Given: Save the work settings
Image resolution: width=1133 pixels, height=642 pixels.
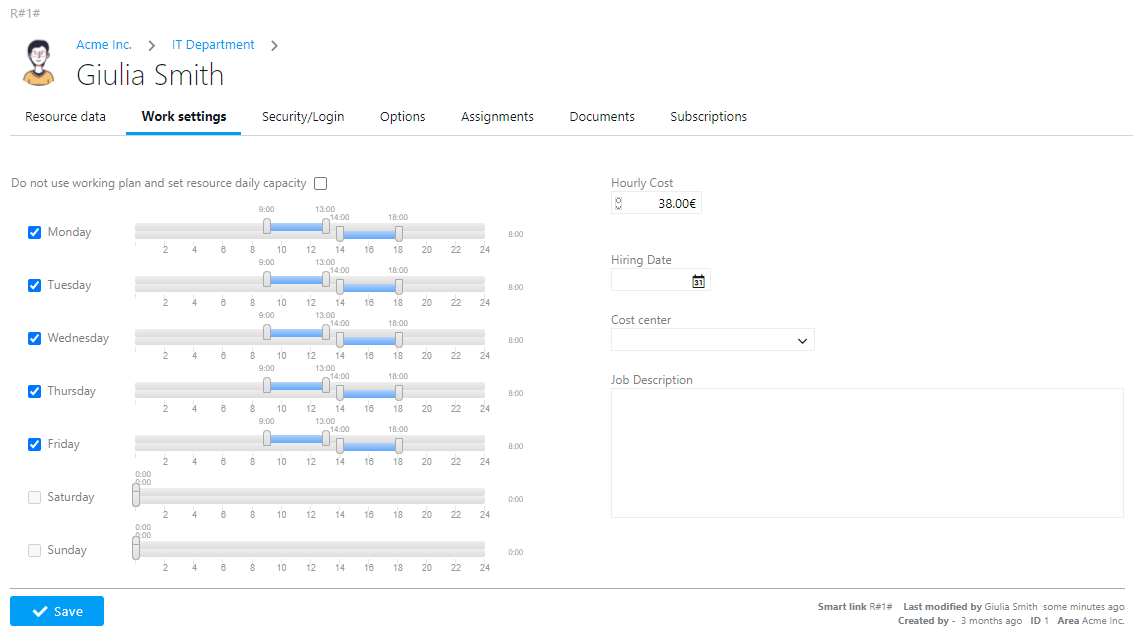Looking at the screenshot, I should 57,611.
